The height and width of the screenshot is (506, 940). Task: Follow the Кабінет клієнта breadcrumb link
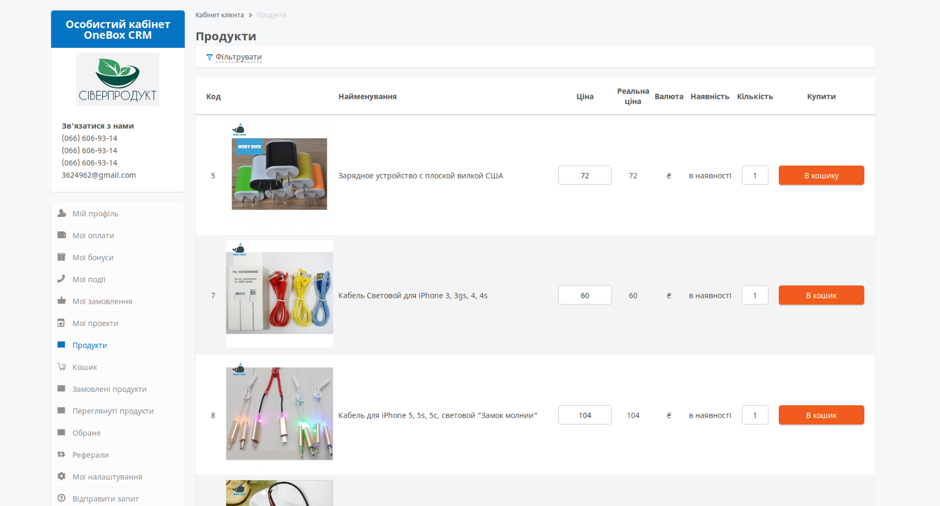point(219,15)
